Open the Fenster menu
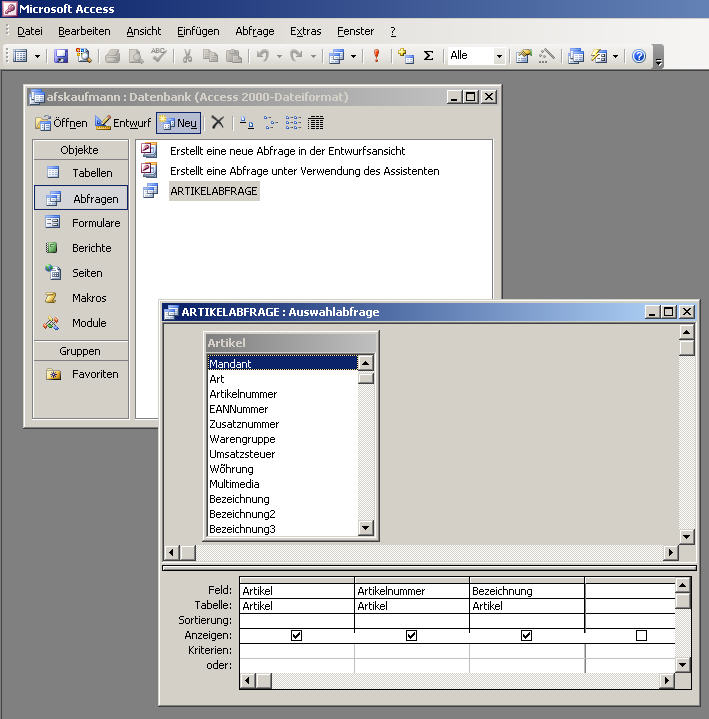 point(355,31)
